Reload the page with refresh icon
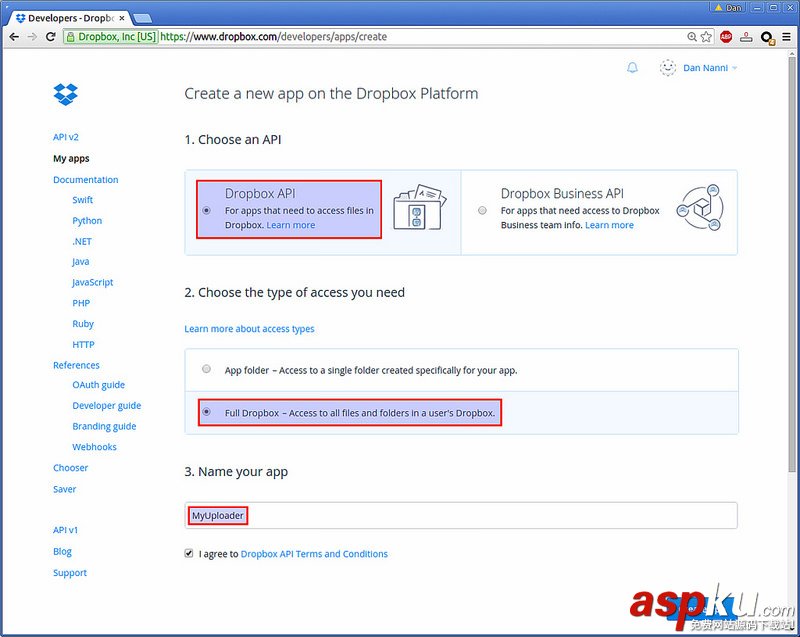Viewport: 800px width, 637px height. 50,37
